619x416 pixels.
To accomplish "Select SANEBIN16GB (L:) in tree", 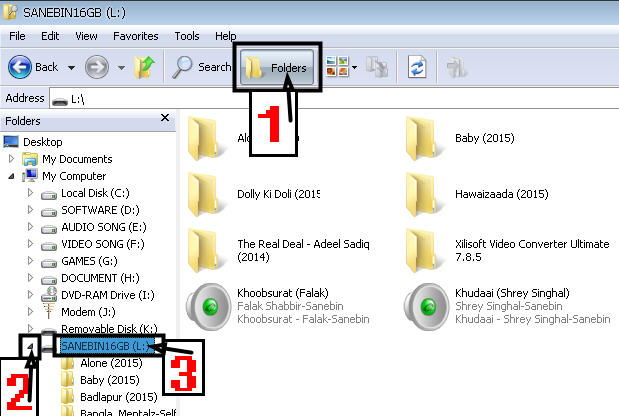I will (106, 346).
